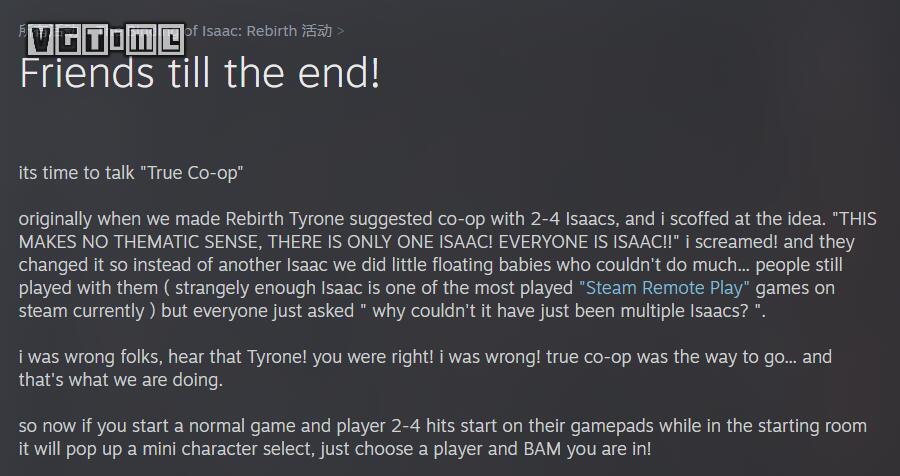This screenshot has width=900, height=476.
Task: Click the "Friends till the end!" headline
Action: pyautogui.click(x=200, y=73)
